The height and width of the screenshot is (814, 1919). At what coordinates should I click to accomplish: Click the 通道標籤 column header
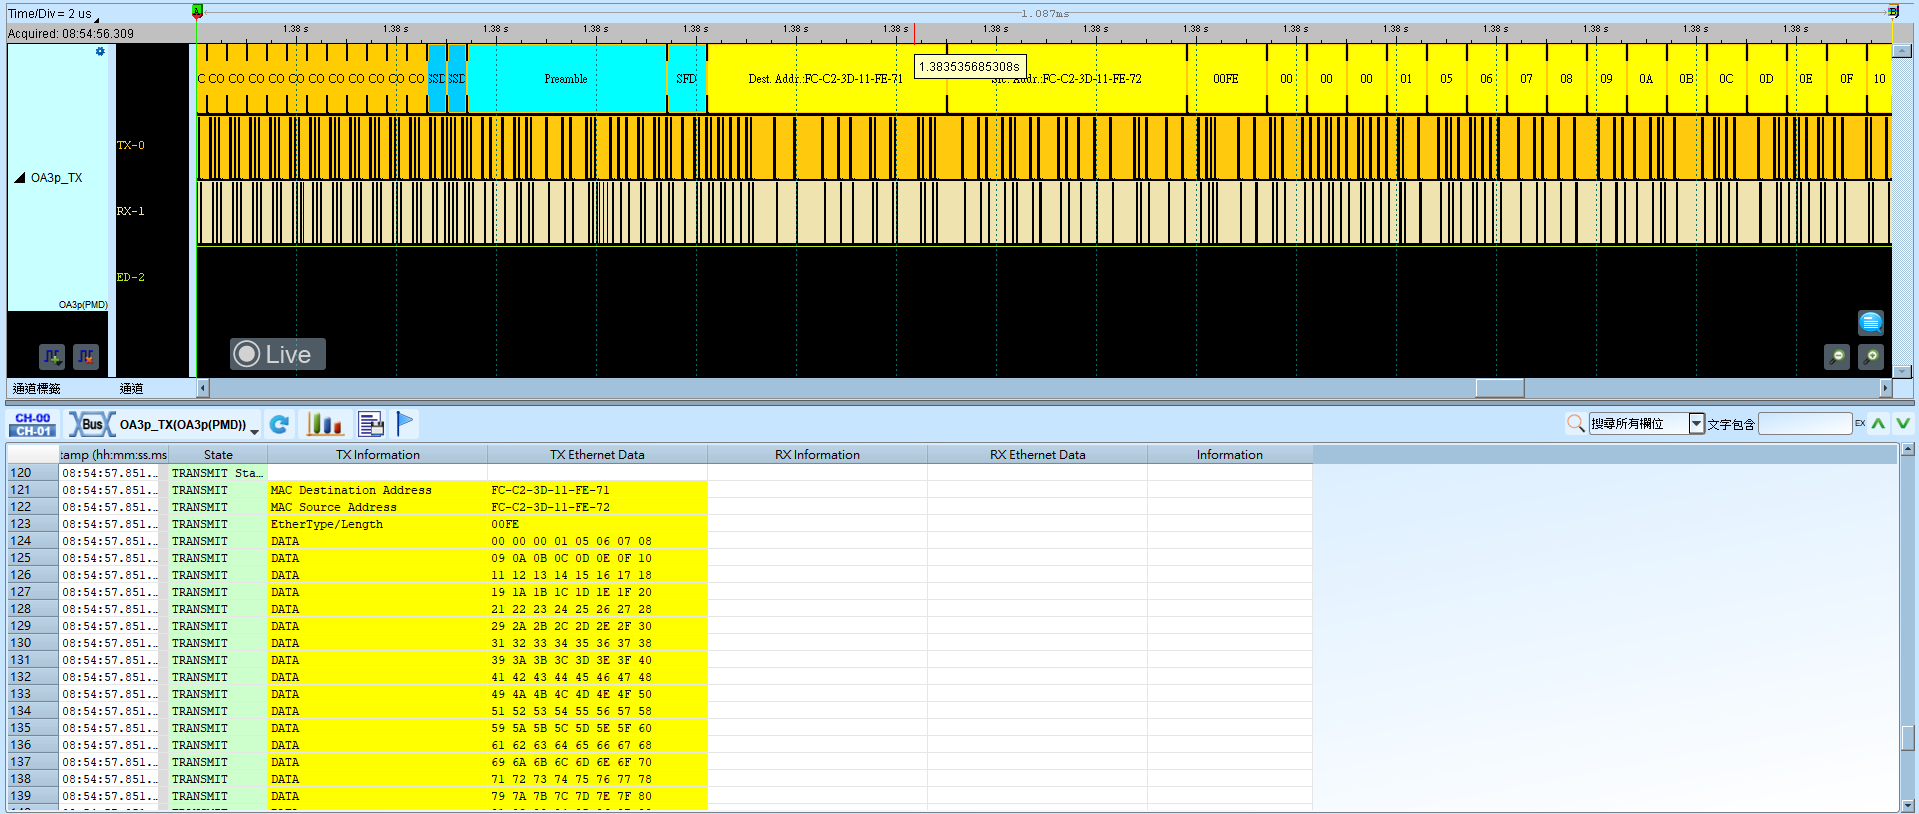pos(37,388)
